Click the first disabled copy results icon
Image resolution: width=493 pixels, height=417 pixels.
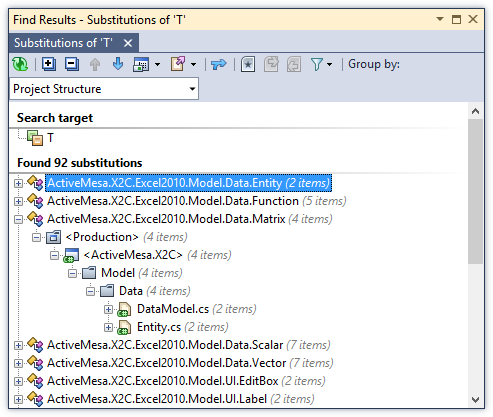click(x=271, y=64)
